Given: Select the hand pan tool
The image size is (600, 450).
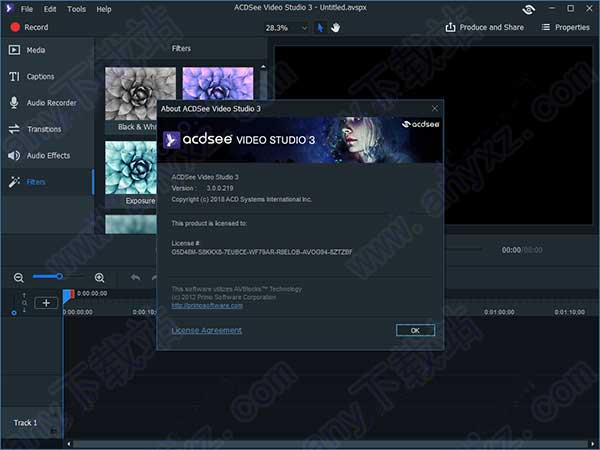Looking at the screenshot, I should (336, 28).
